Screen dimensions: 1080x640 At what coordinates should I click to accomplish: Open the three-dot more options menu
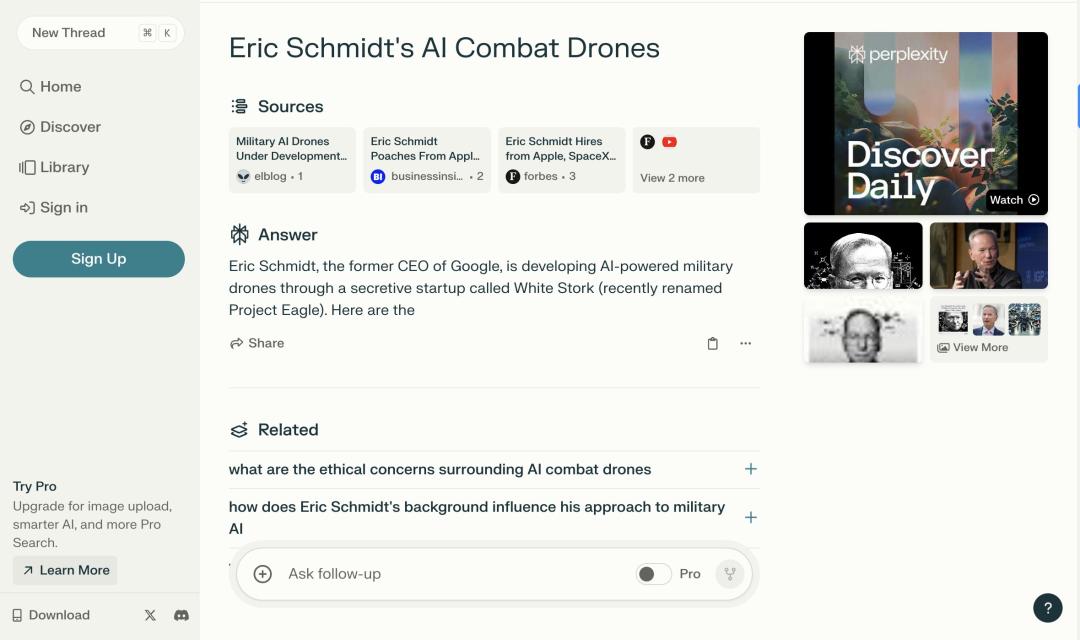[x=745, y=343]
